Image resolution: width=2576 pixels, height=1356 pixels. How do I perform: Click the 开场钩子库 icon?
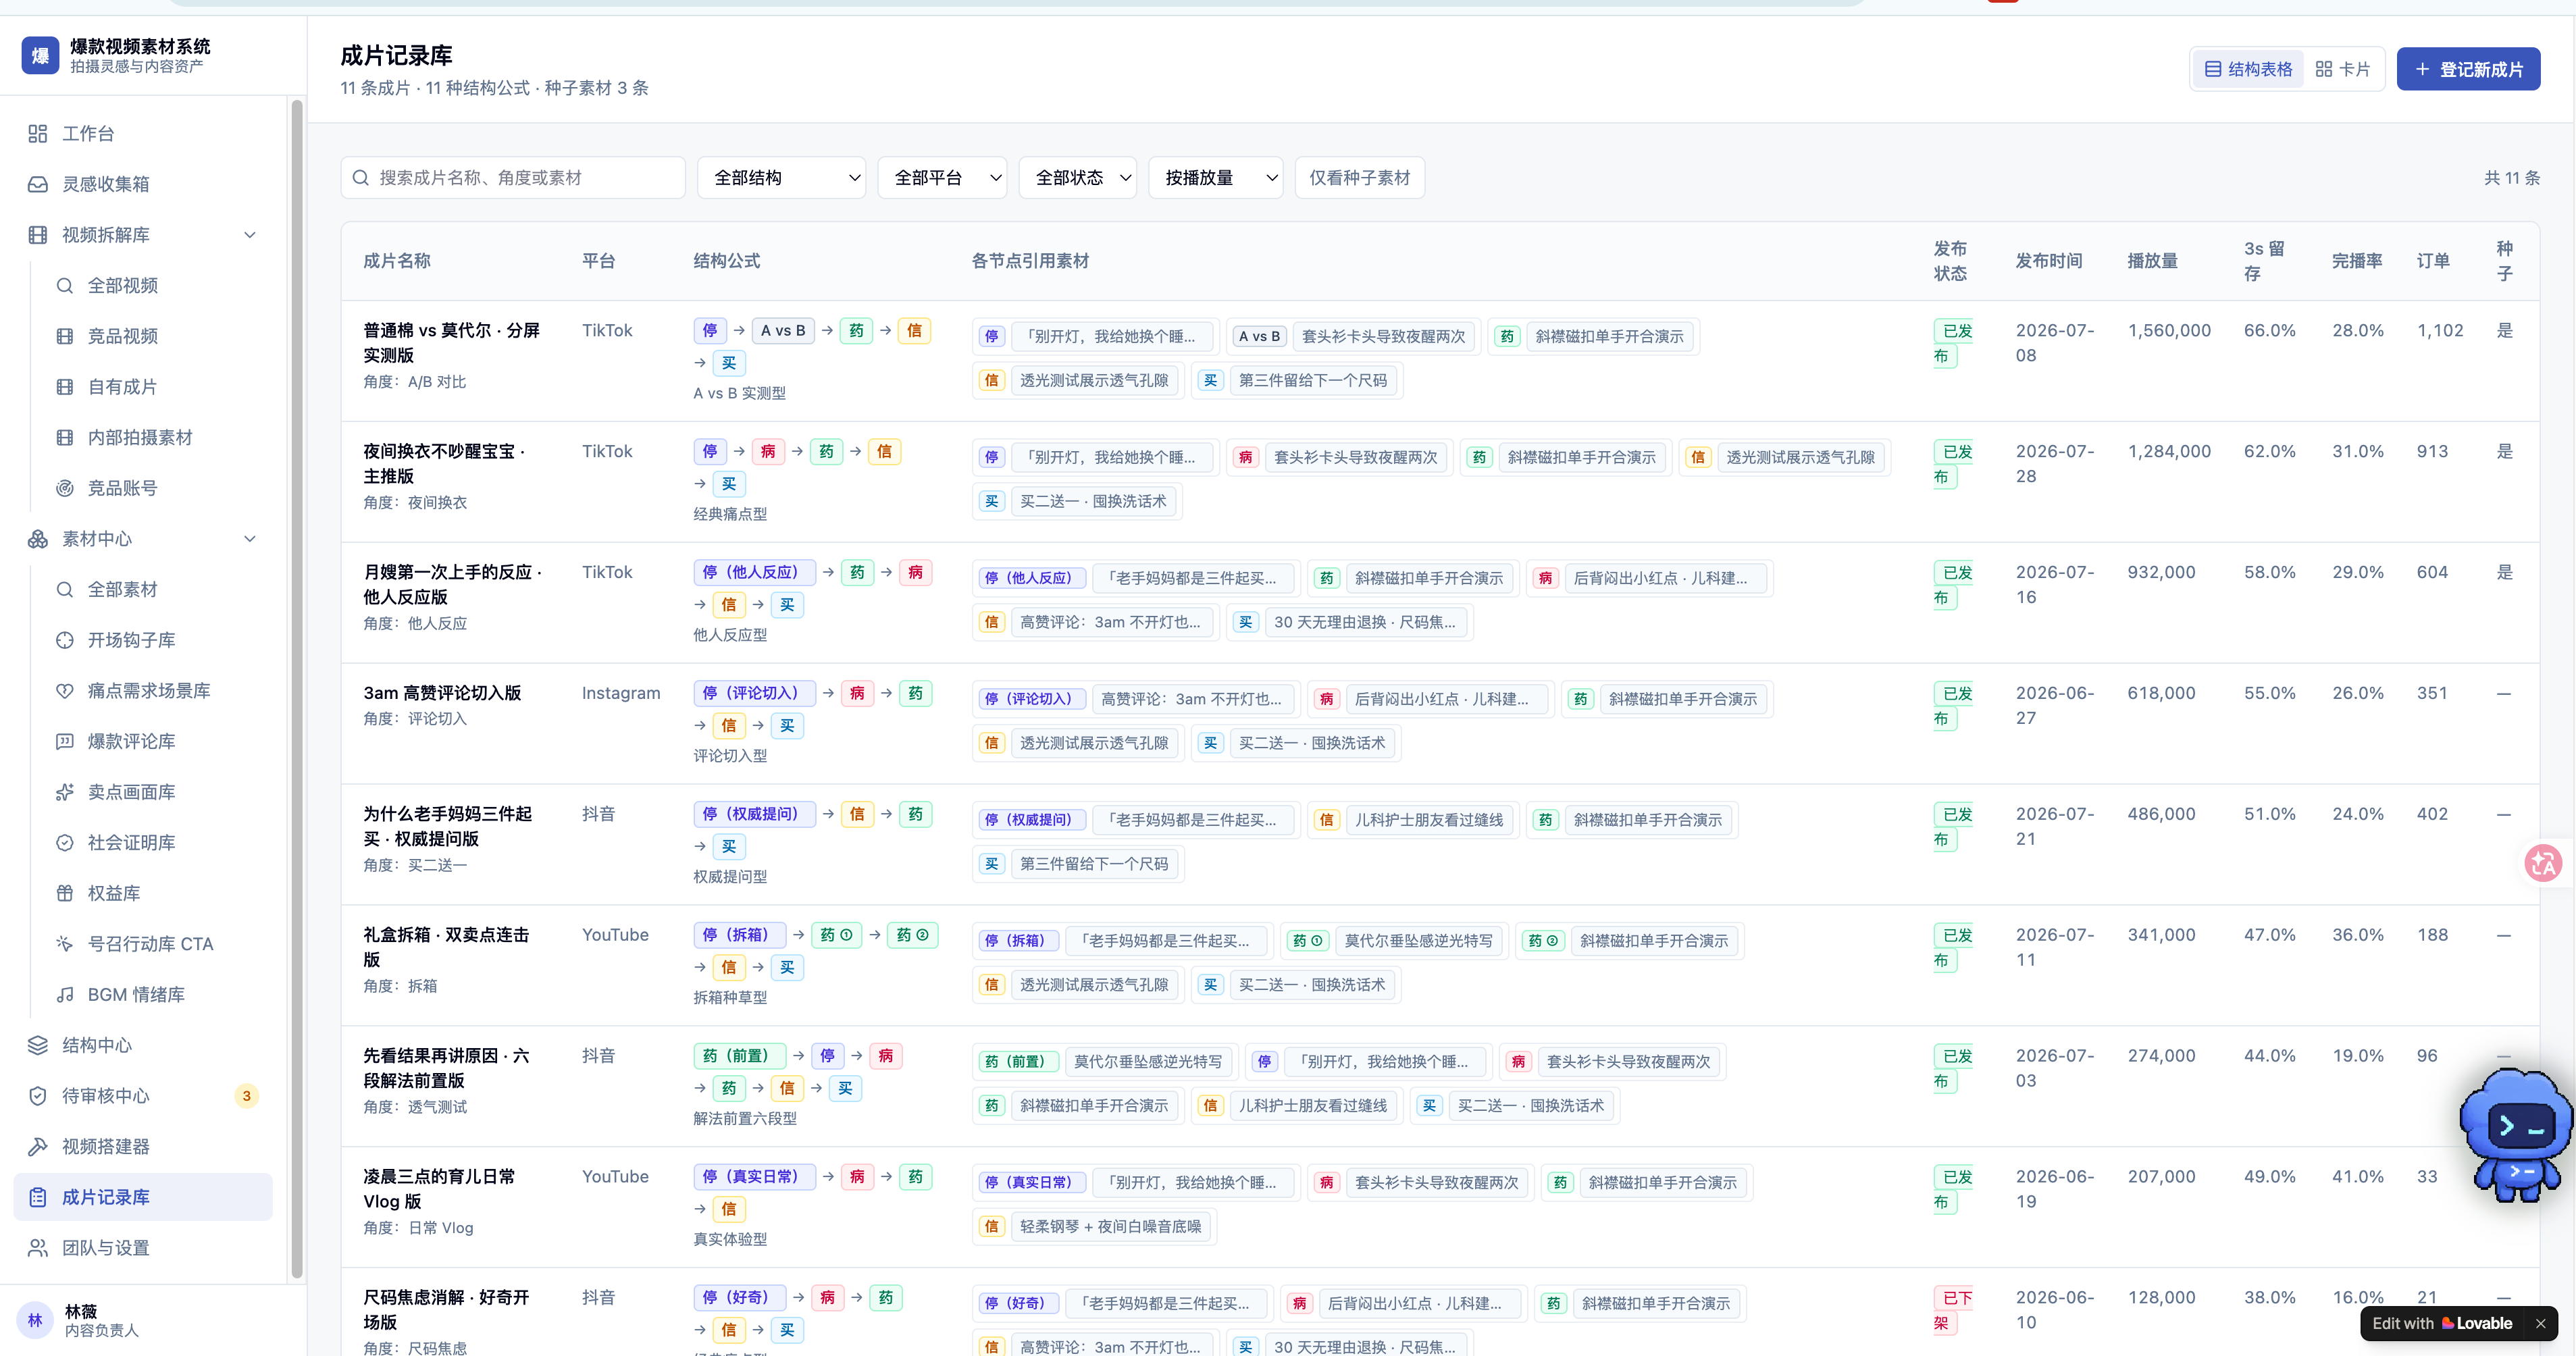point(65,640)
